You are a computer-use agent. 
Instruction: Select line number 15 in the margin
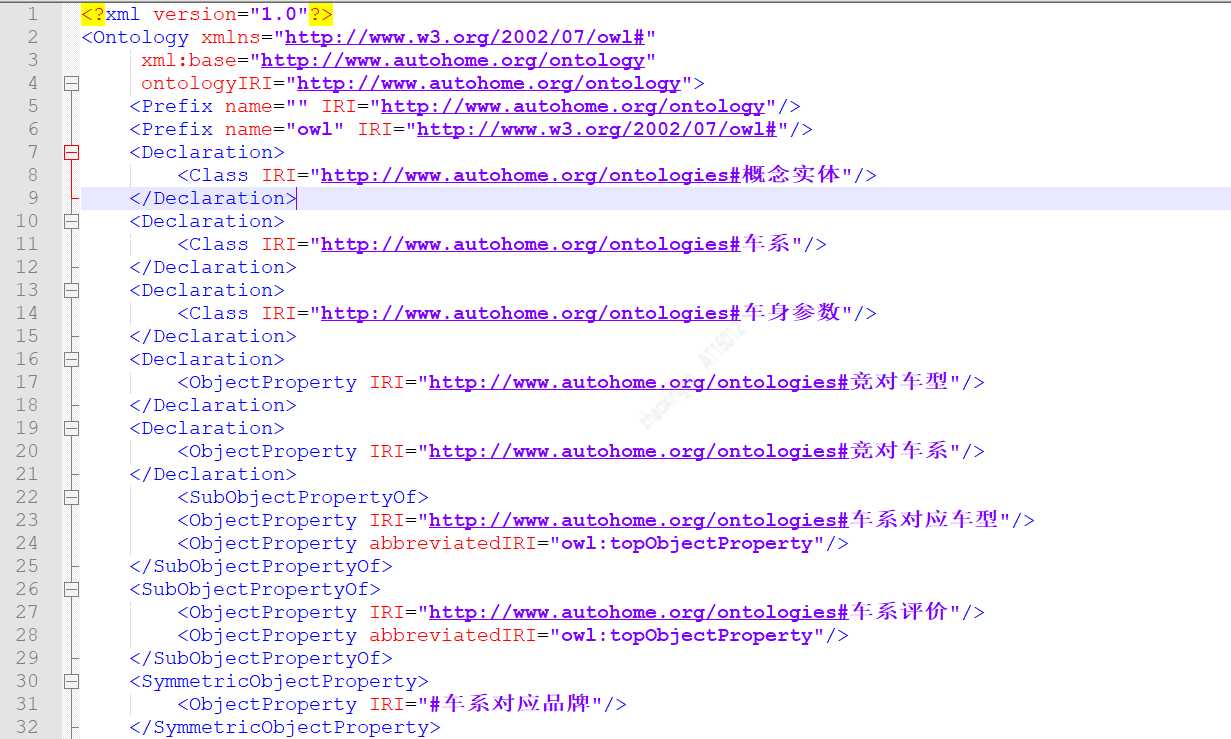[27, 337]
